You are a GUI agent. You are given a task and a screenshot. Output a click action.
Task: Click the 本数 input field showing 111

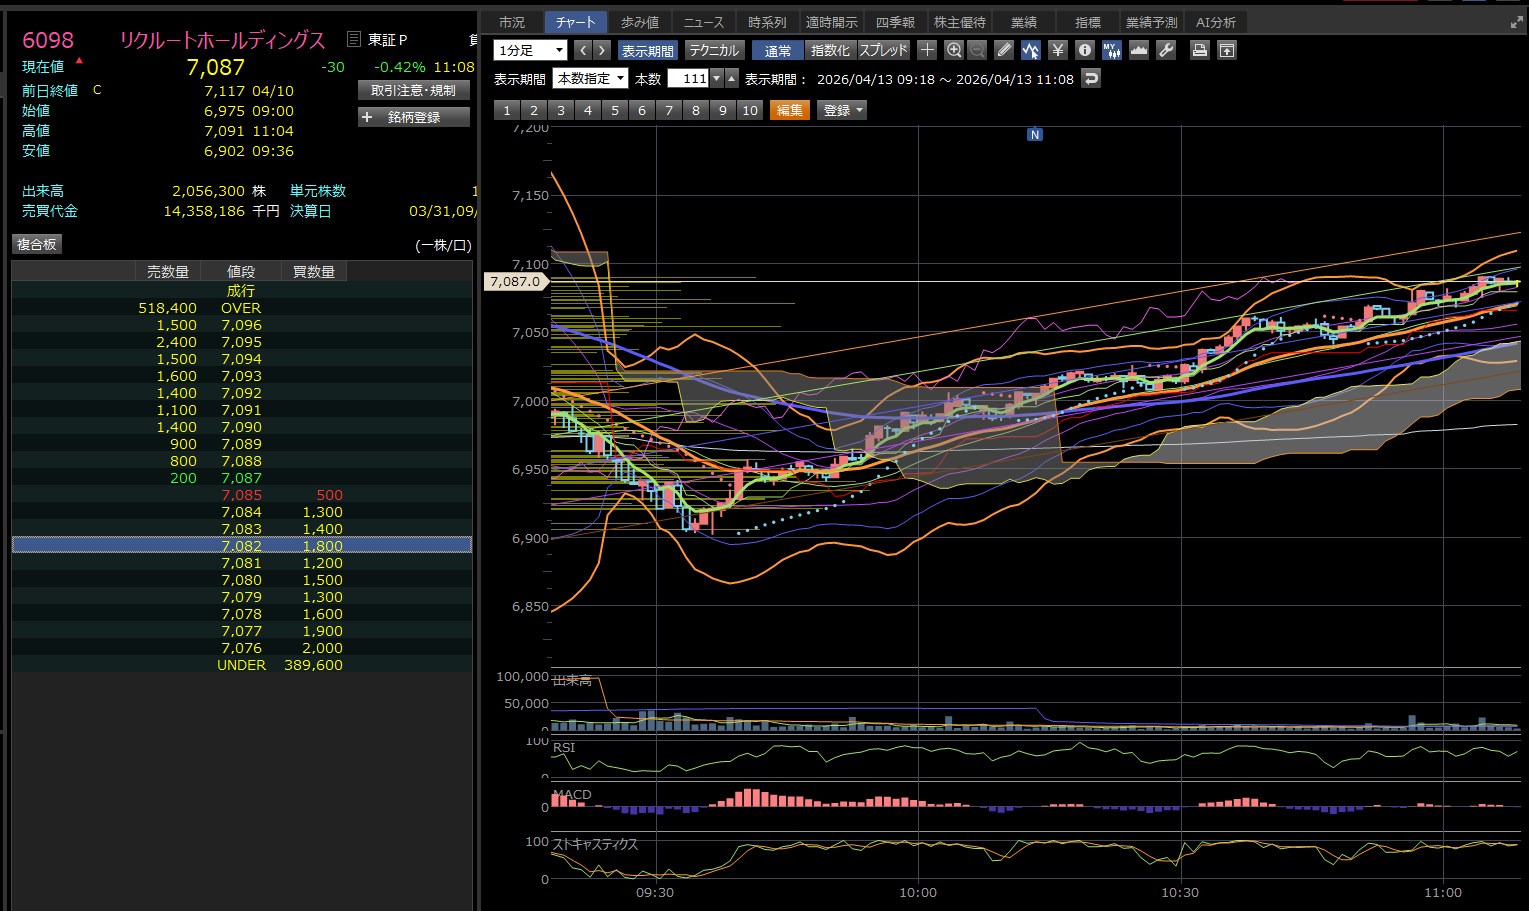[x=688, y=78]
